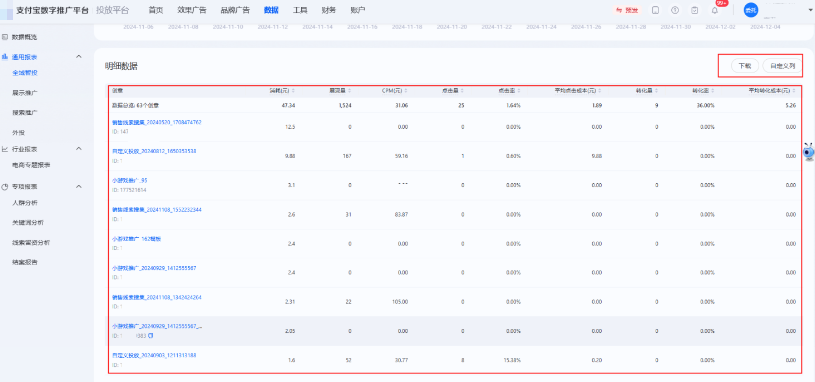815x382 pixels.
Task: Click the 105.00 CPM value cell
Action: coord(400,301)
